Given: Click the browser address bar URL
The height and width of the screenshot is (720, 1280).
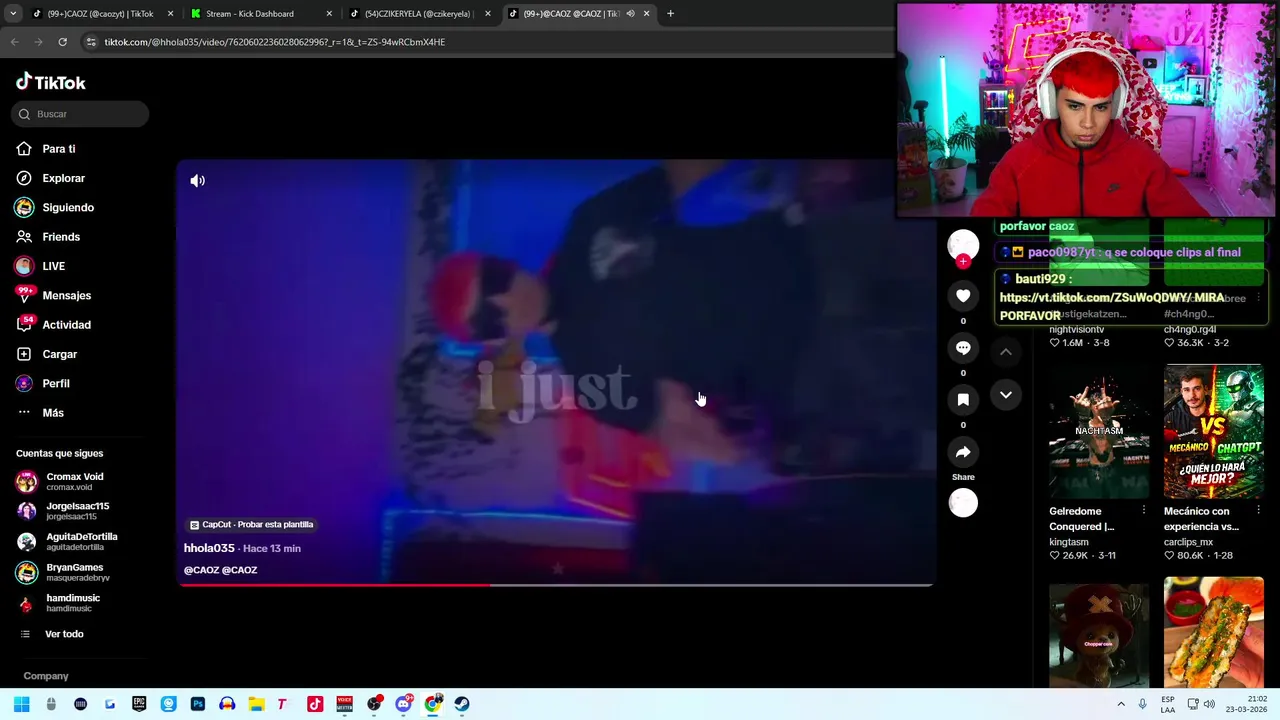Looking at the screenshot, I should click(x=275, y=42).
